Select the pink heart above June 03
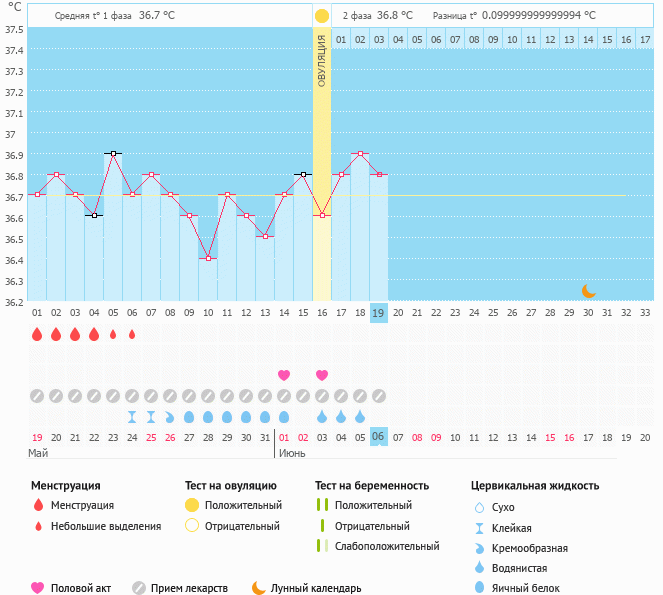The image size is (663, 595). click(x=322, y=375)
